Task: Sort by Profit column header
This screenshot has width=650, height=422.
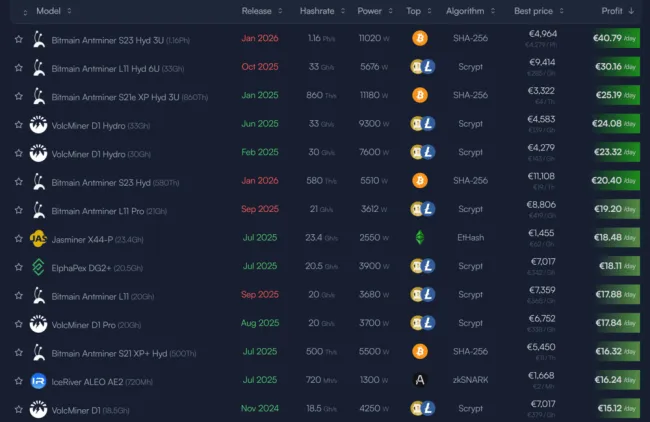Action: point(612,11)
